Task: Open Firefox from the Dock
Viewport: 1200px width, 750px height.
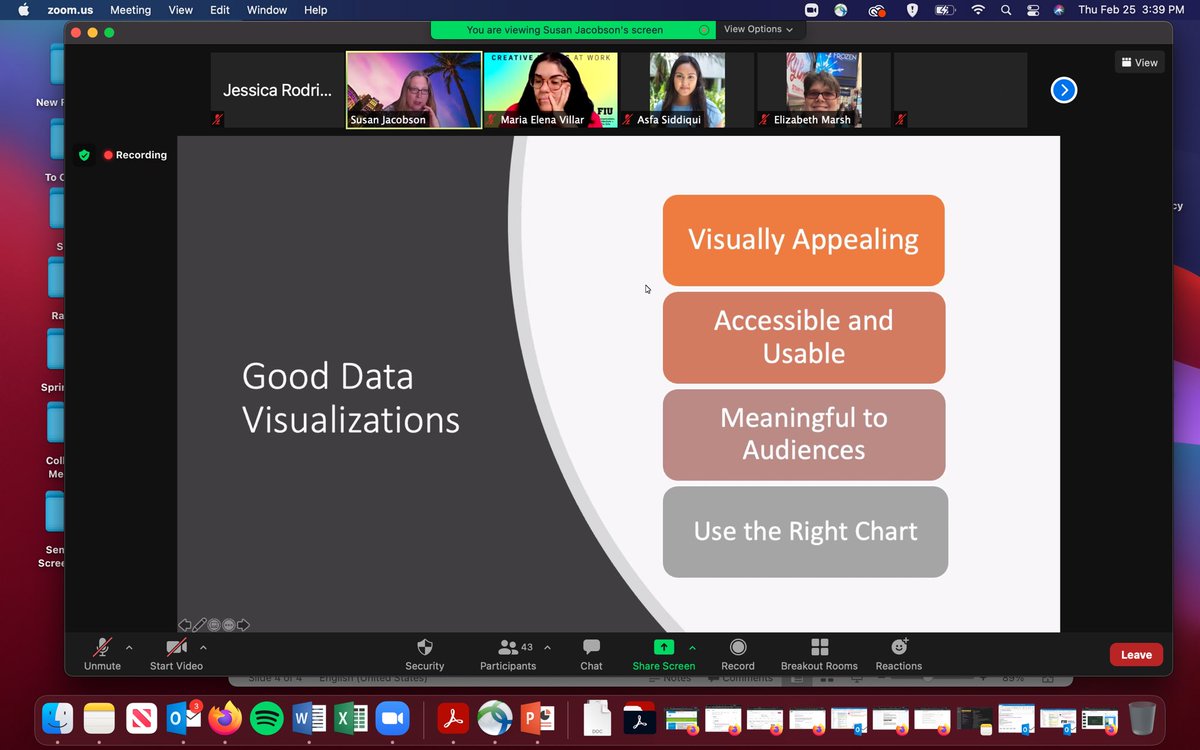Action: tap(225, 718)
